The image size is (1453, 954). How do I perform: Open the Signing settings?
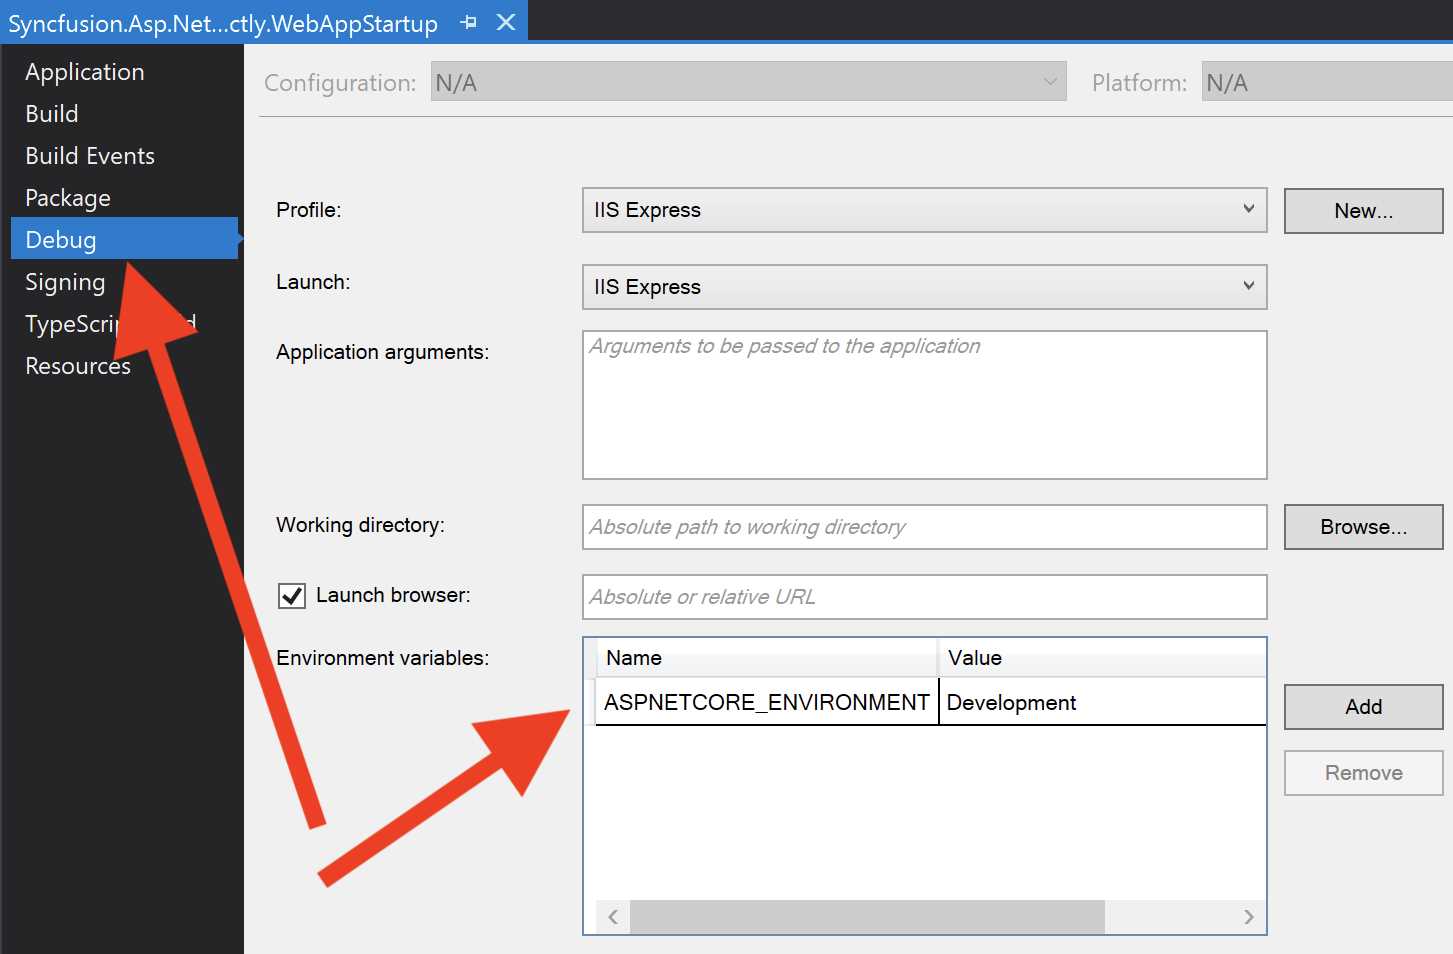(65, 281)
